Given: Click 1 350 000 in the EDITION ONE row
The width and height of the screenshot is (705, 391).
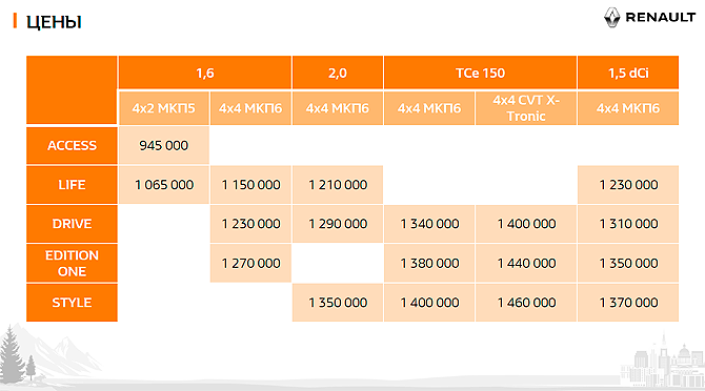Looking at the screenshot, I should 628,263.
